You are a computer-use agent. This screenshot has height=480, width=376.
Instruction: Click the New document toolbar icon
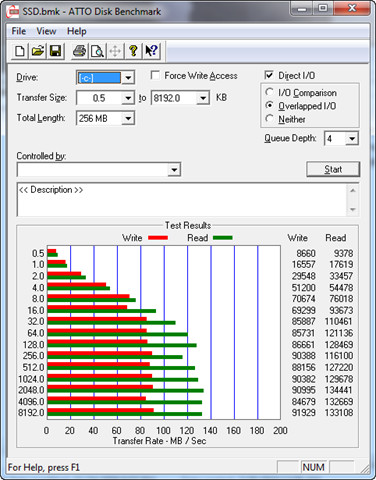19,51
